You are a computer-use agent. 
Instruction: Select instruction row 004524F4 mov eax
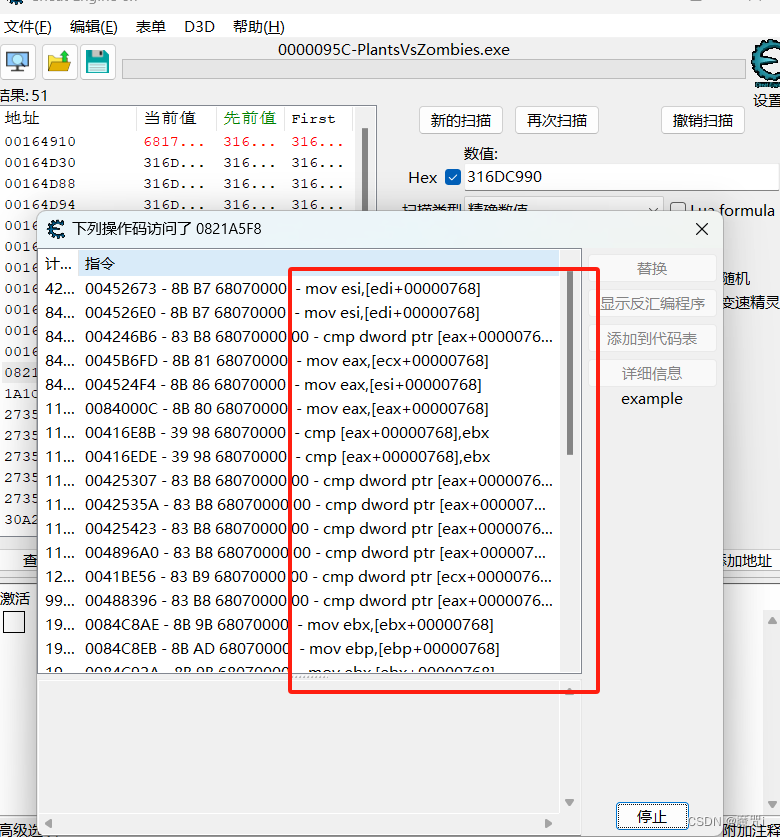coord(300,385)
